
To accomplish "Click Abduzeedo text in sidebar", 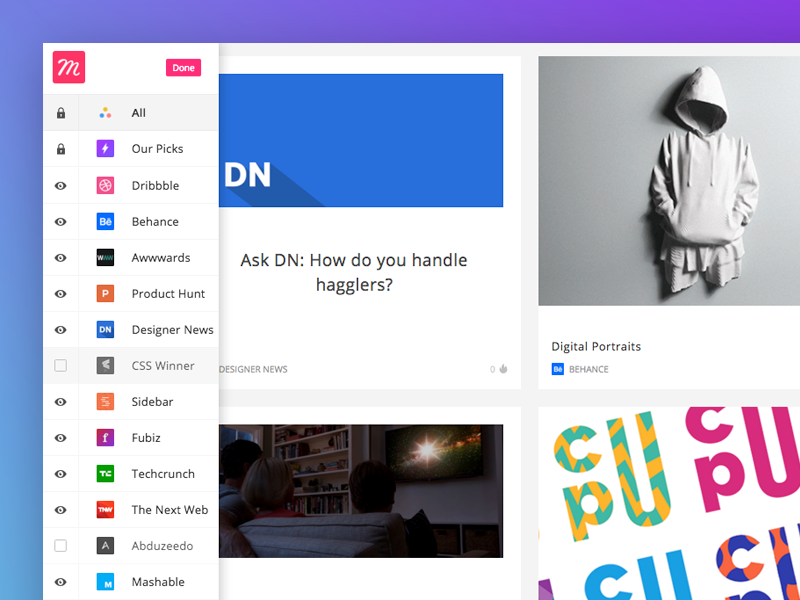I will pos(162,546).
